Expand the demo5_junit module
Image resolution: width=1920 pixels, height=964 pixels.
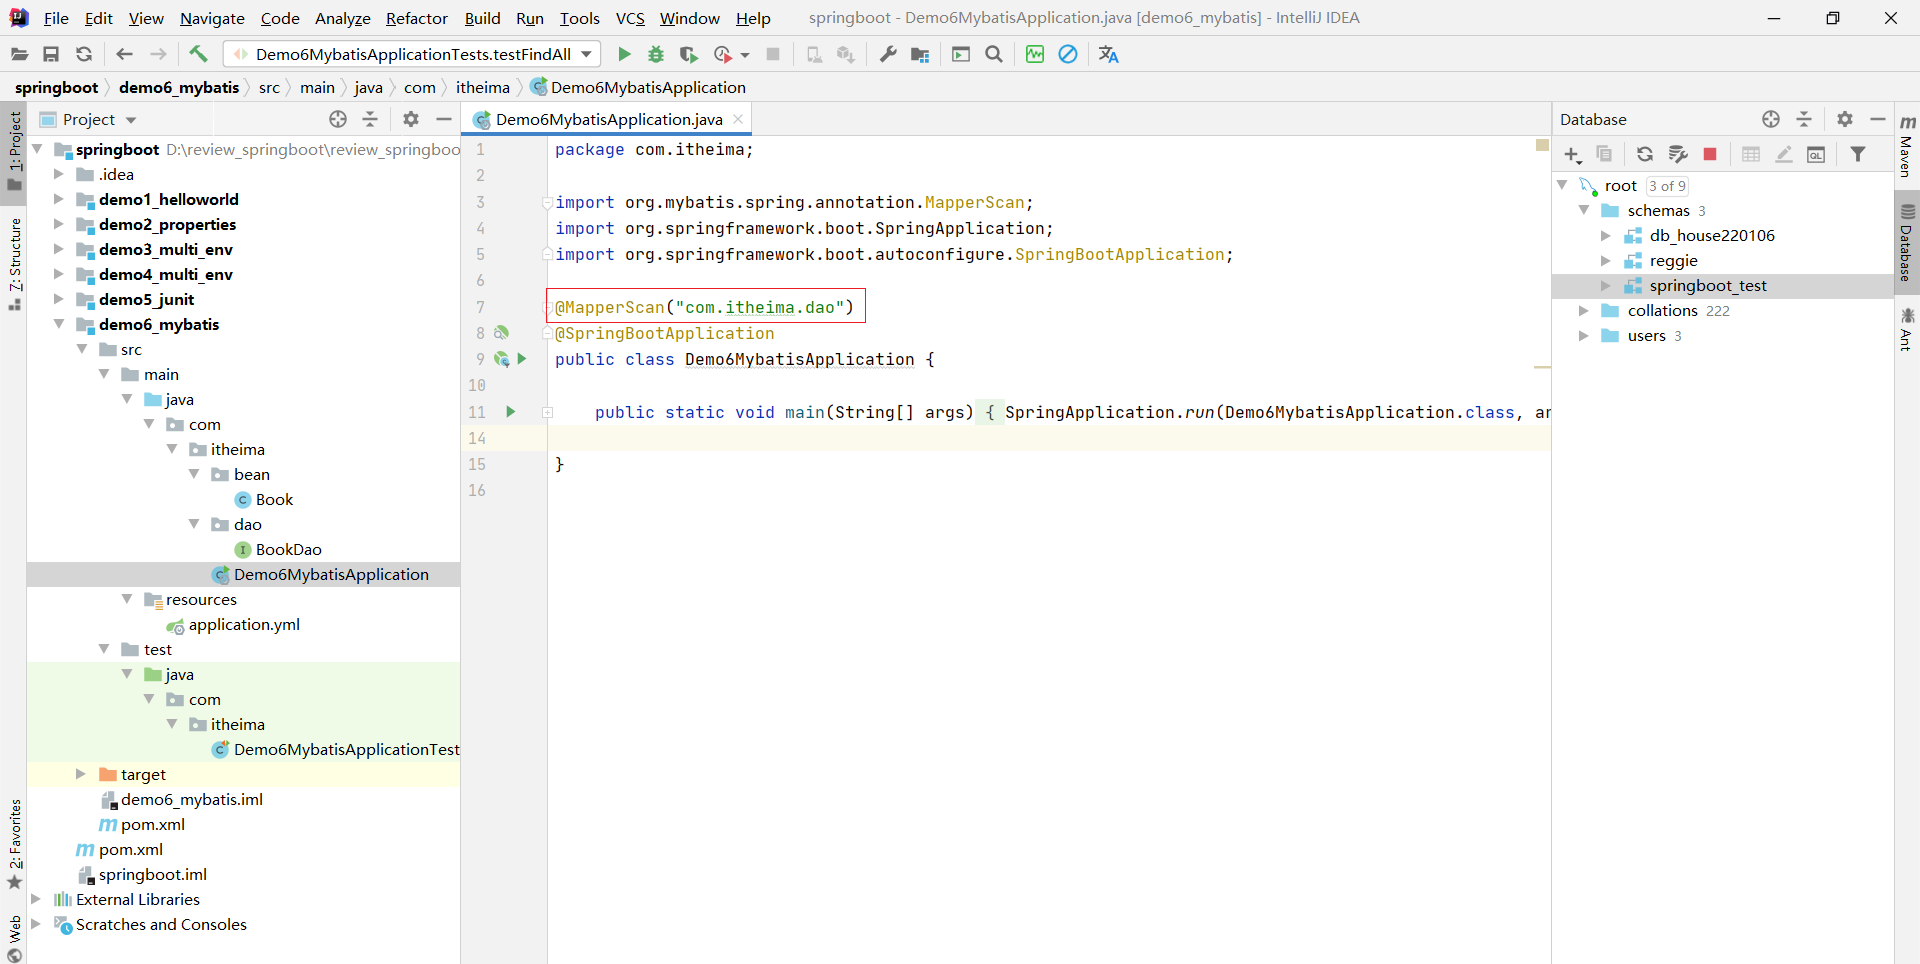click(x=59, y=299)
